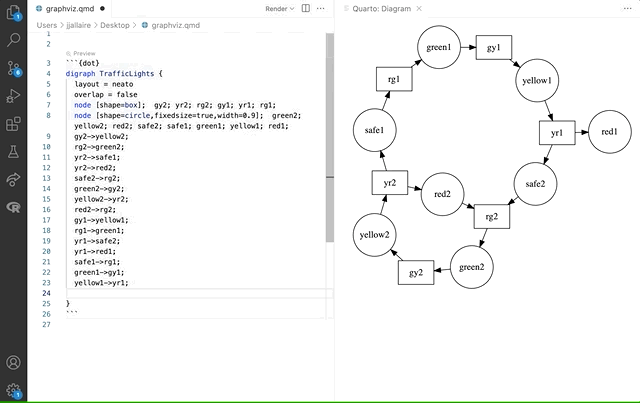Open More Actions in Quarto Diagram panel
640x403 pixels.
tap(626, 8)
